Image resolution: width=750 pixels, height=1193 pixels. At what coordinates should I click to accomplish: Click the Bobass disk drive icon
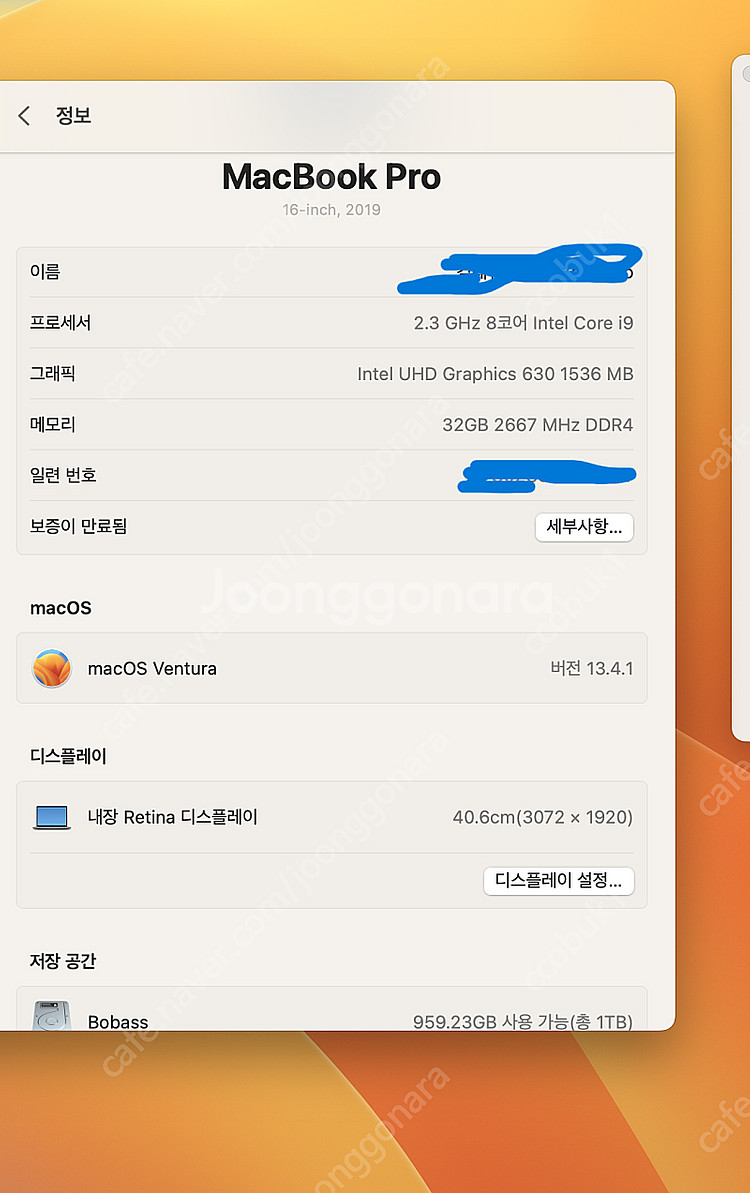[52, 1016]
